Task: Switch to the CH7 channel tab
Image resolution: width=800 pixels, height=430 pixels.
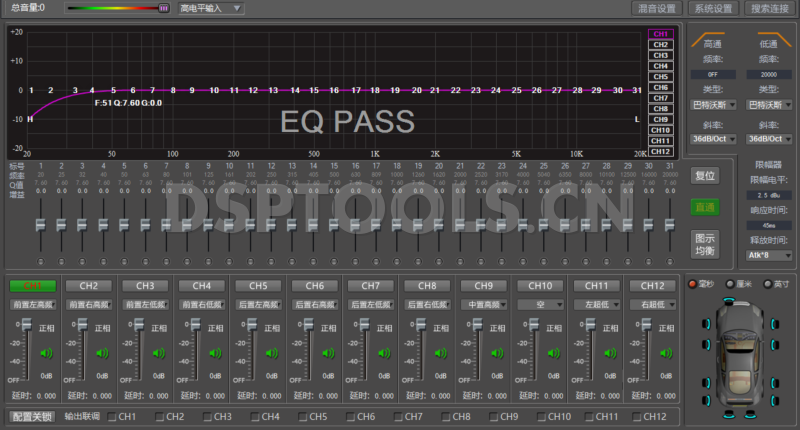Action: [370, 286]
